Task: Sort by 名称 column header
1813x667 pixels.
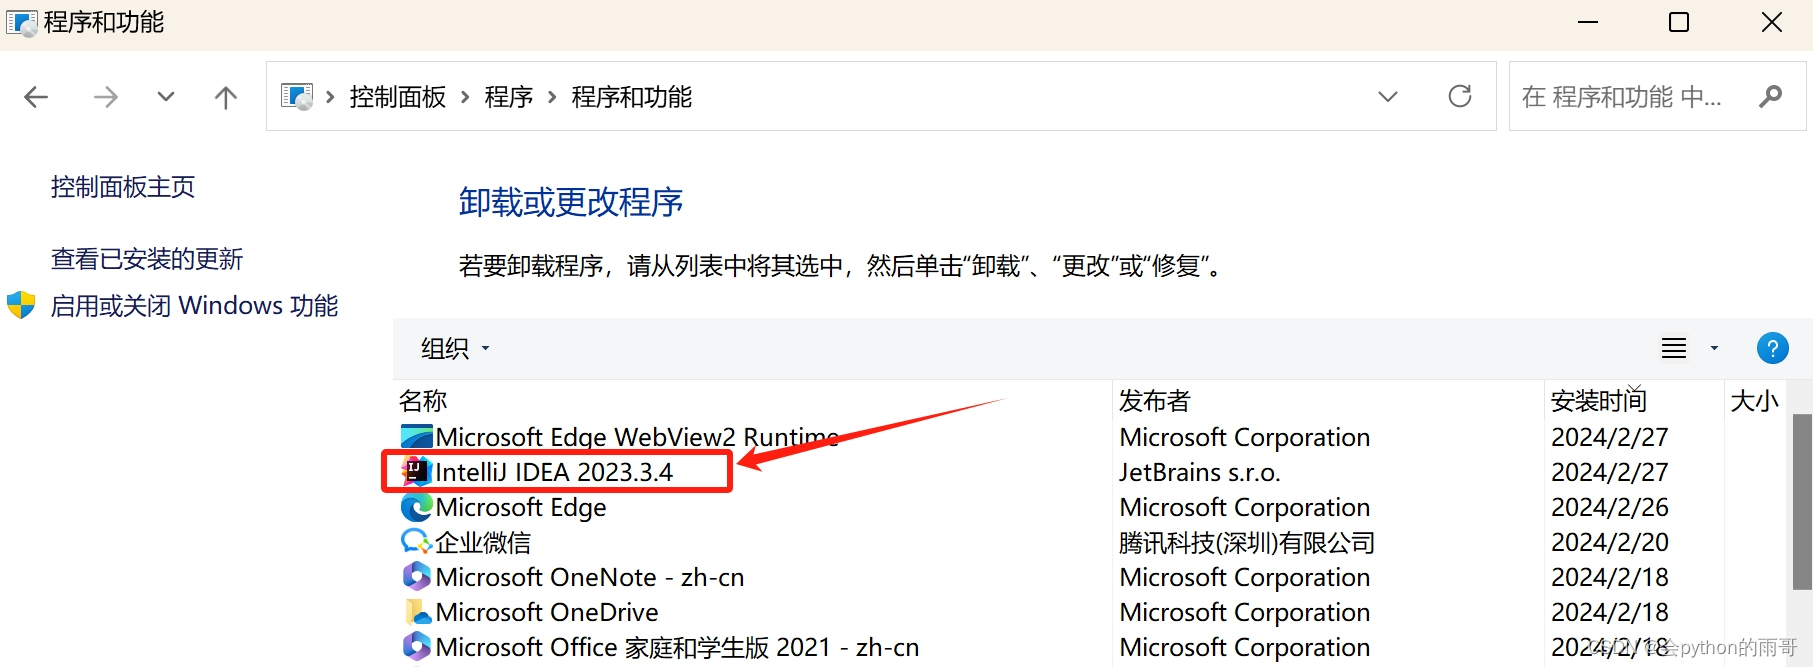Action: (423, 401)
